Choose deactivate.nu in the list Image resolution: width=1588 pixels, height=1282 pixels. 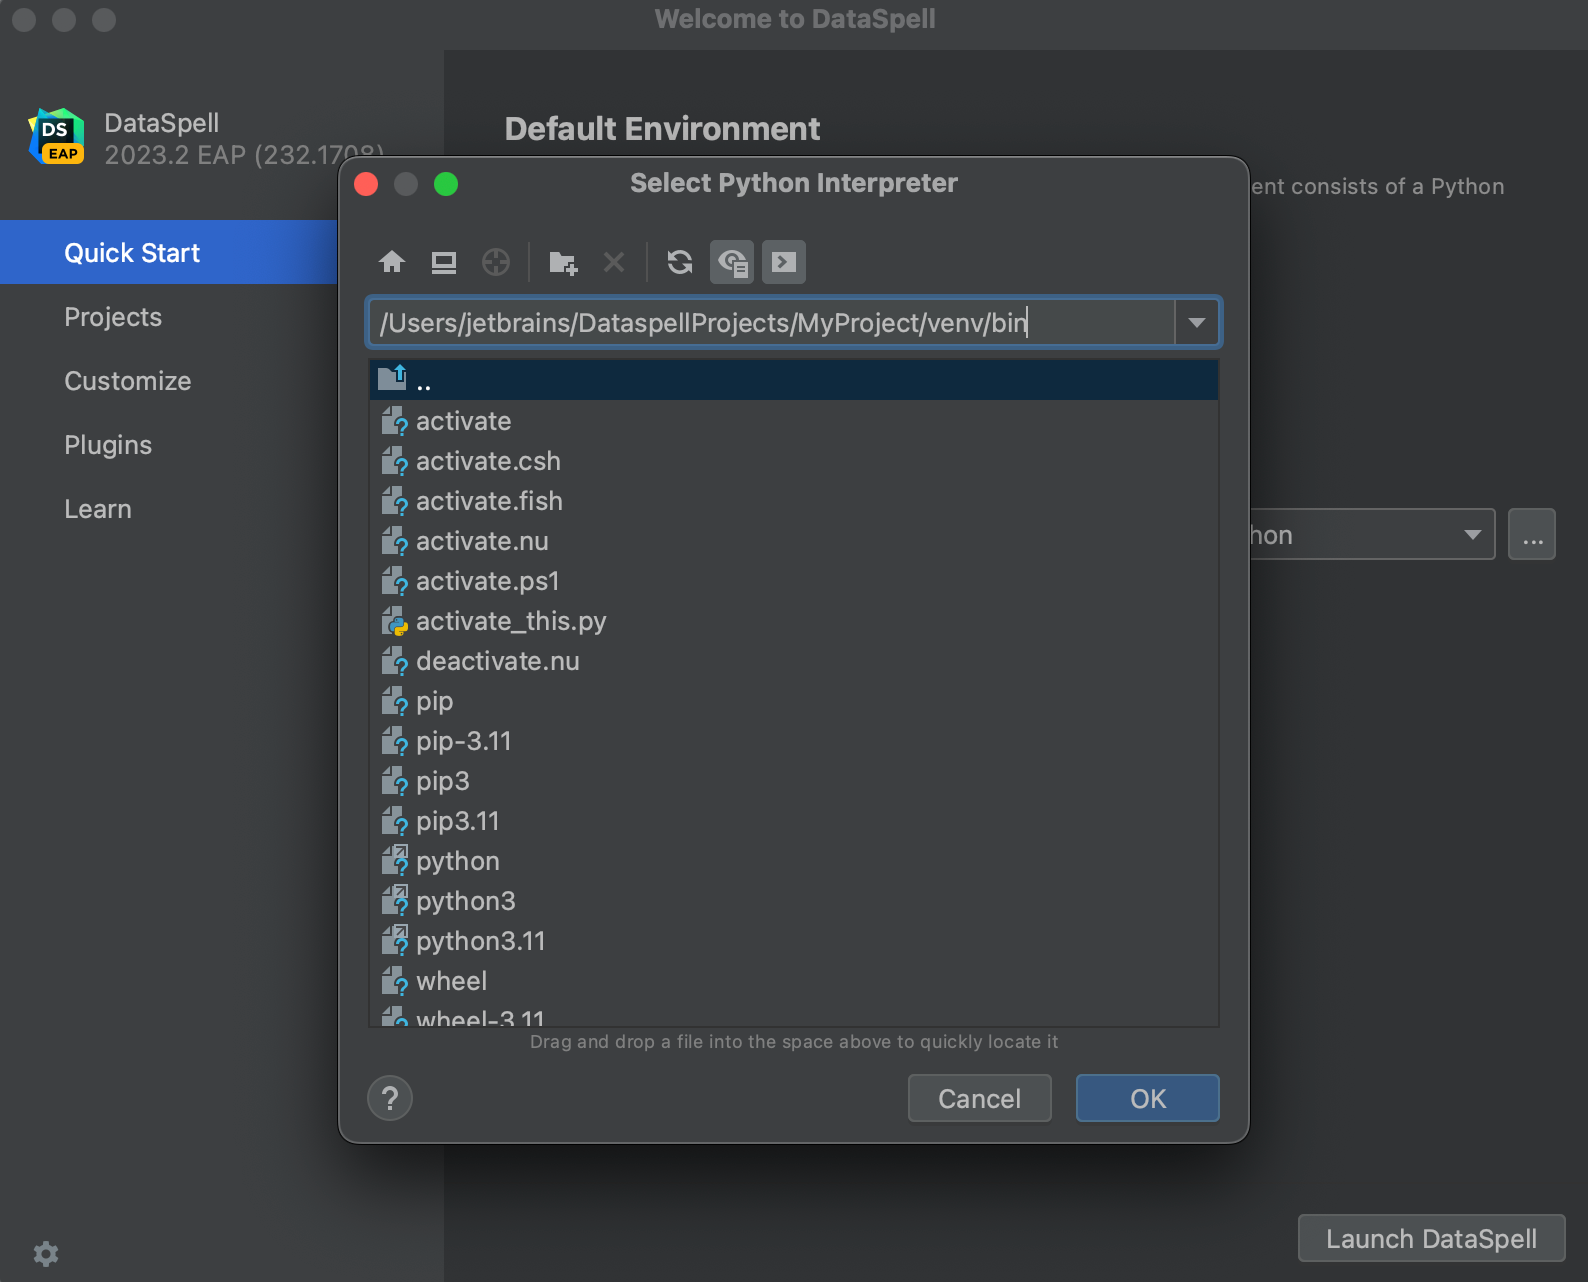pyautogui.click(x=794, y=661)
